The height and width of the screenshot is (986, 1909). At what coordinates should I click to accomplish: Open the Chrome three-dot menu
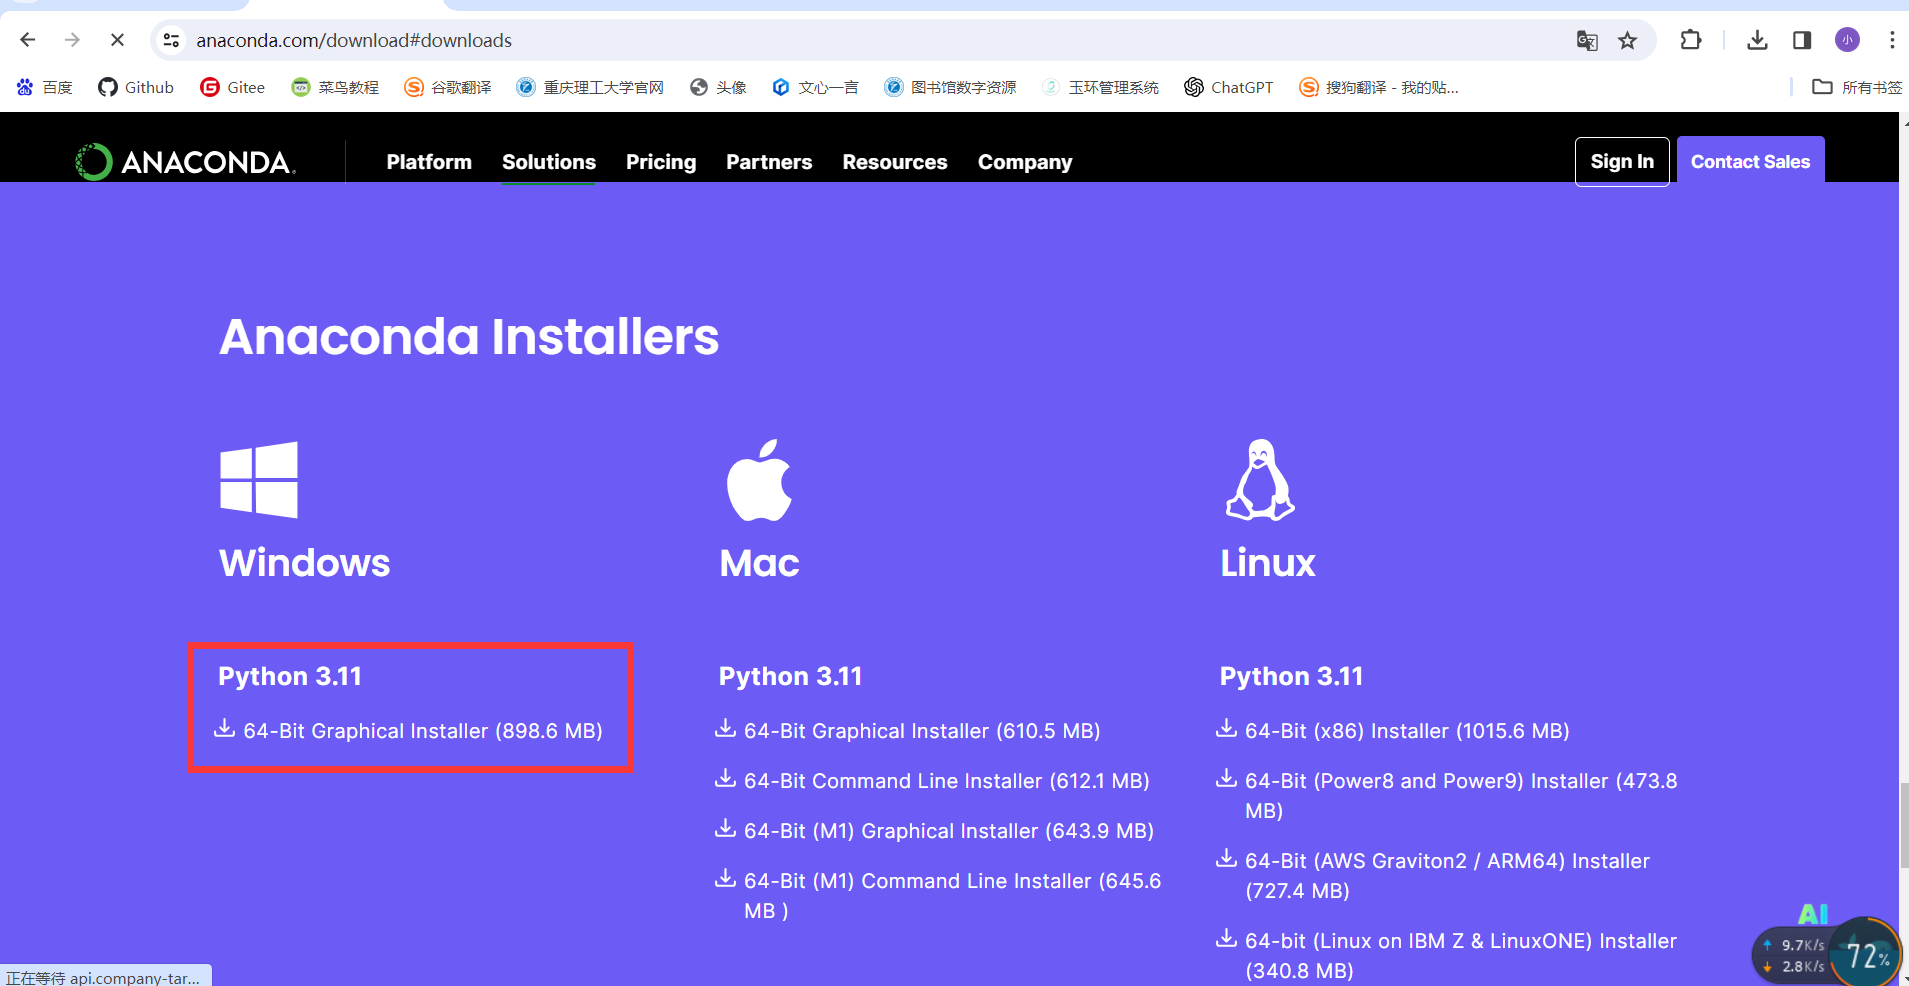tap(1892, 40)
